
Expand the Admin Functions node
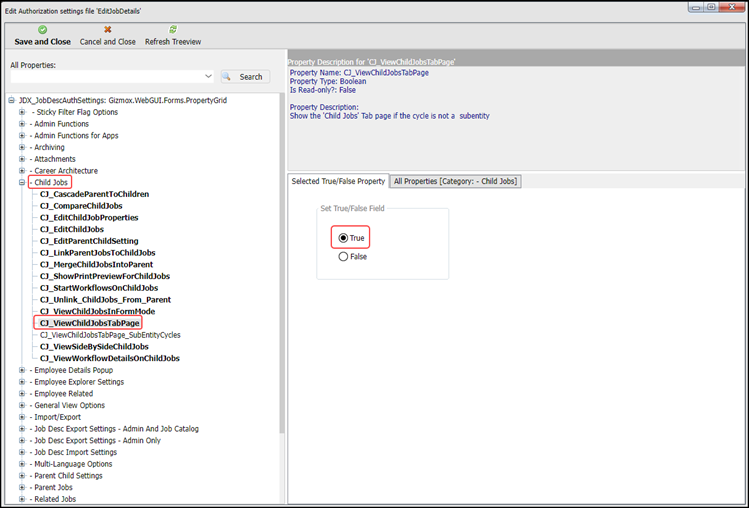coord(22,124)
